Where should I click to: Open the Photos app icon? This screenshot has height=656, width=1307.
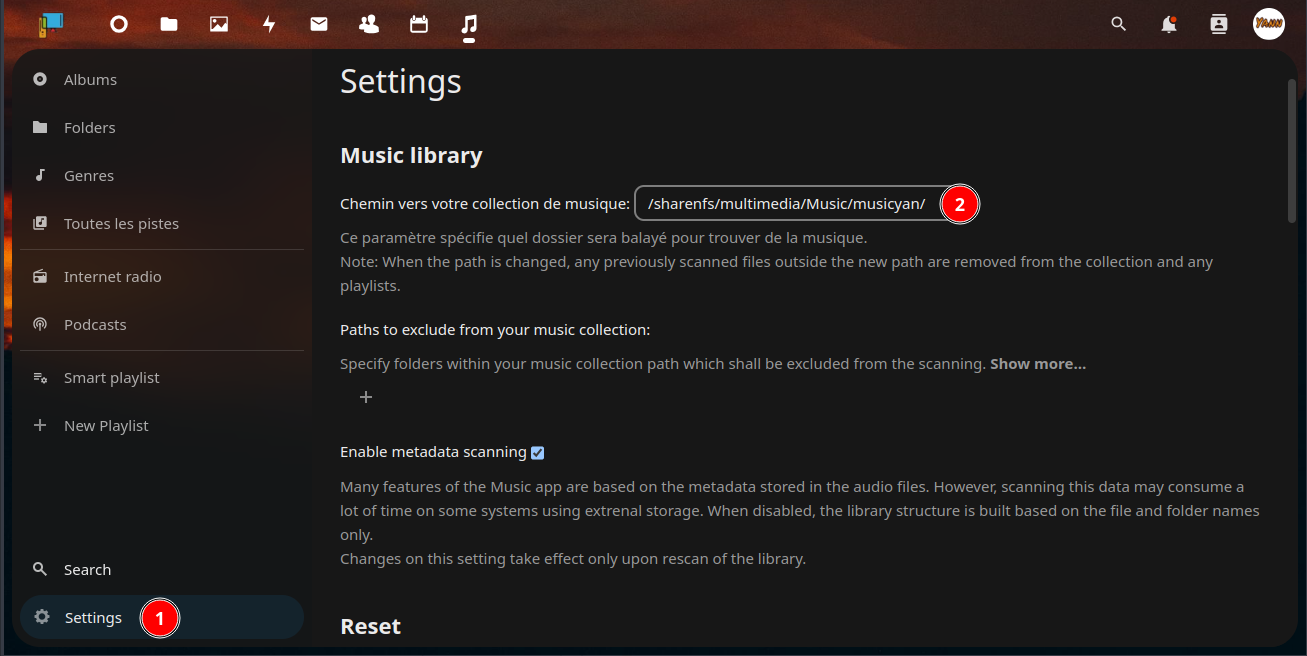pos(219,24)
